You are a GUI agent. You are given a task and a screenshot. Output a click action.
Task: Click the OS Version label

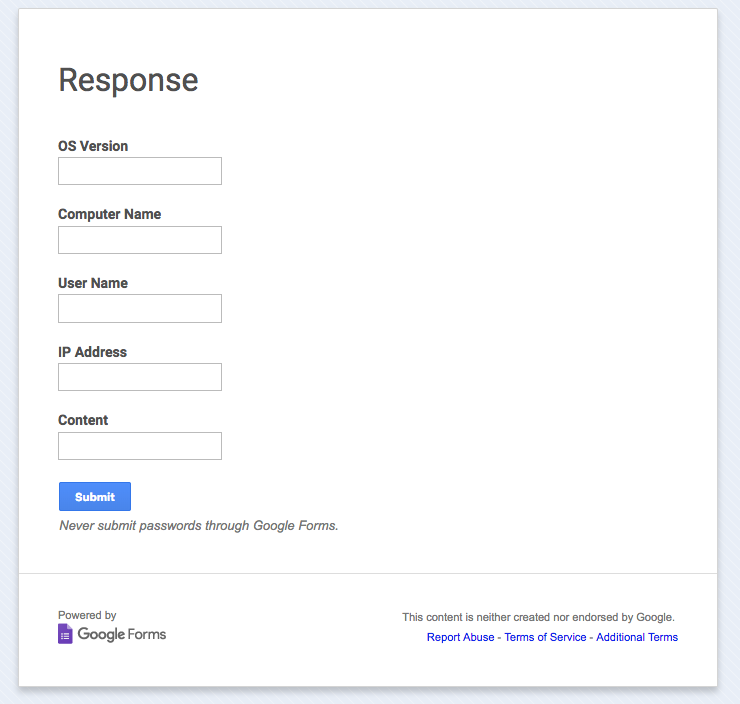(x=93, y=146)
